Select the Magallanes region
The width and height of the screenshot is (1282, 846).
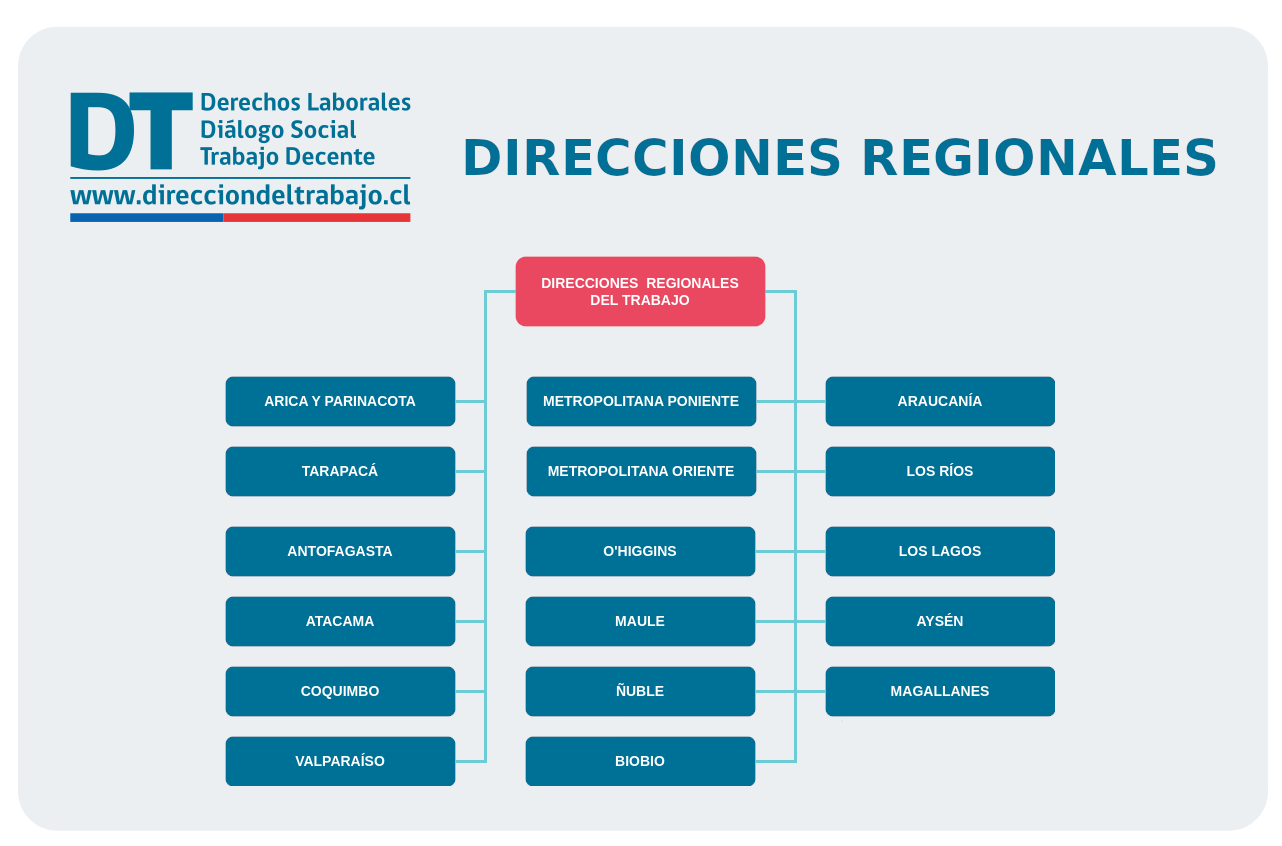(940, 691)
